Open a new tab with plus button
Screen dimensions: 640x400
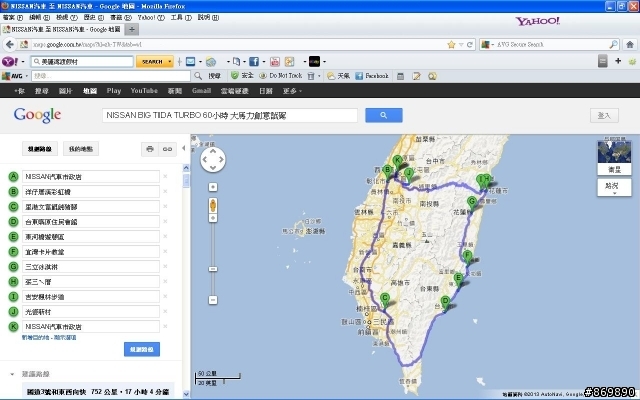[x=131, y=29]
